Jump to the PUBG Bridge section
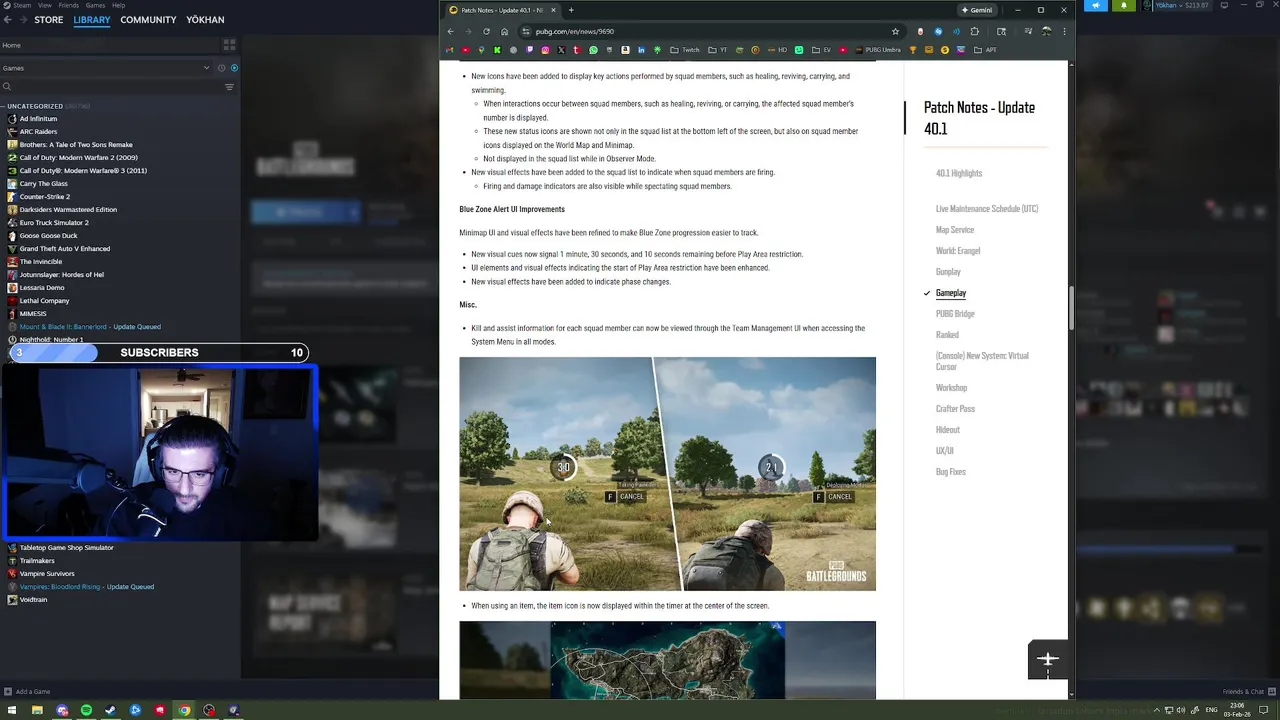Image resolution: width=1280 pixels, height=720 pixels. point(955,314)
